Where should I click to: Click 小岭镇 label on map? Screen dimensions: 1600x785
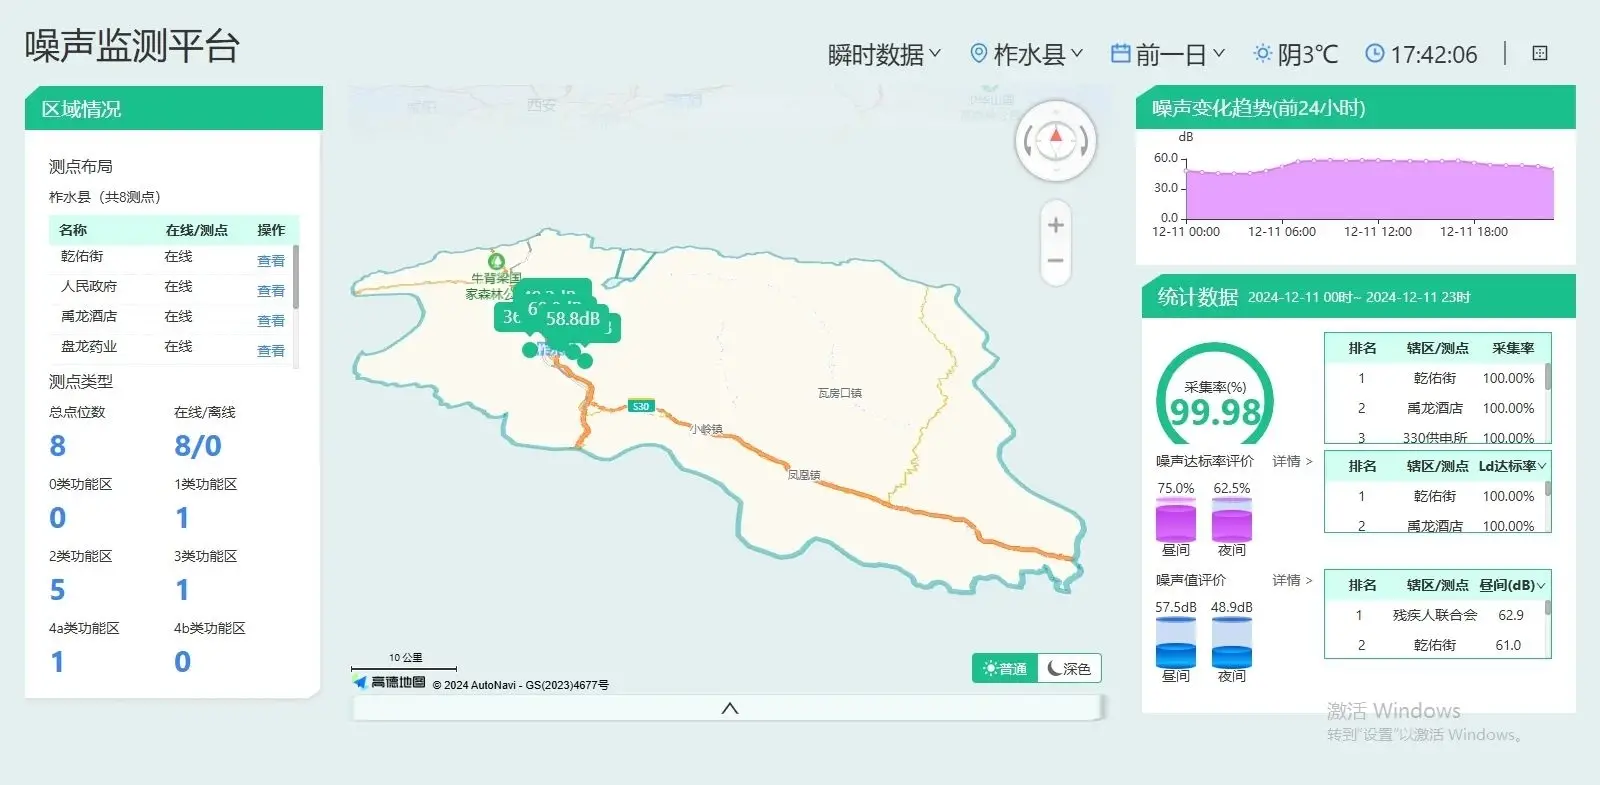pos(706,429)
